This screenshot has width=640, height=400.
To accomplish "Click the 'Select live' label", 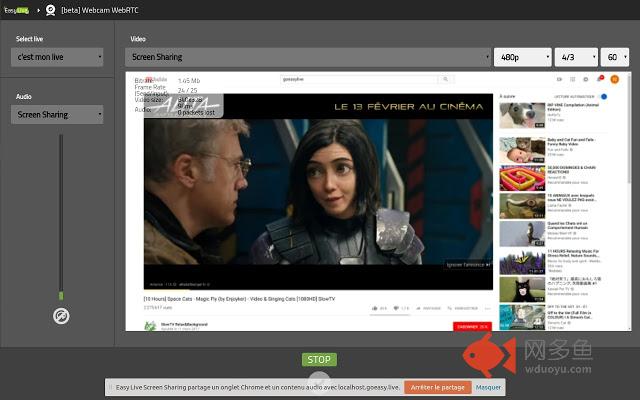I will point(29,39).
